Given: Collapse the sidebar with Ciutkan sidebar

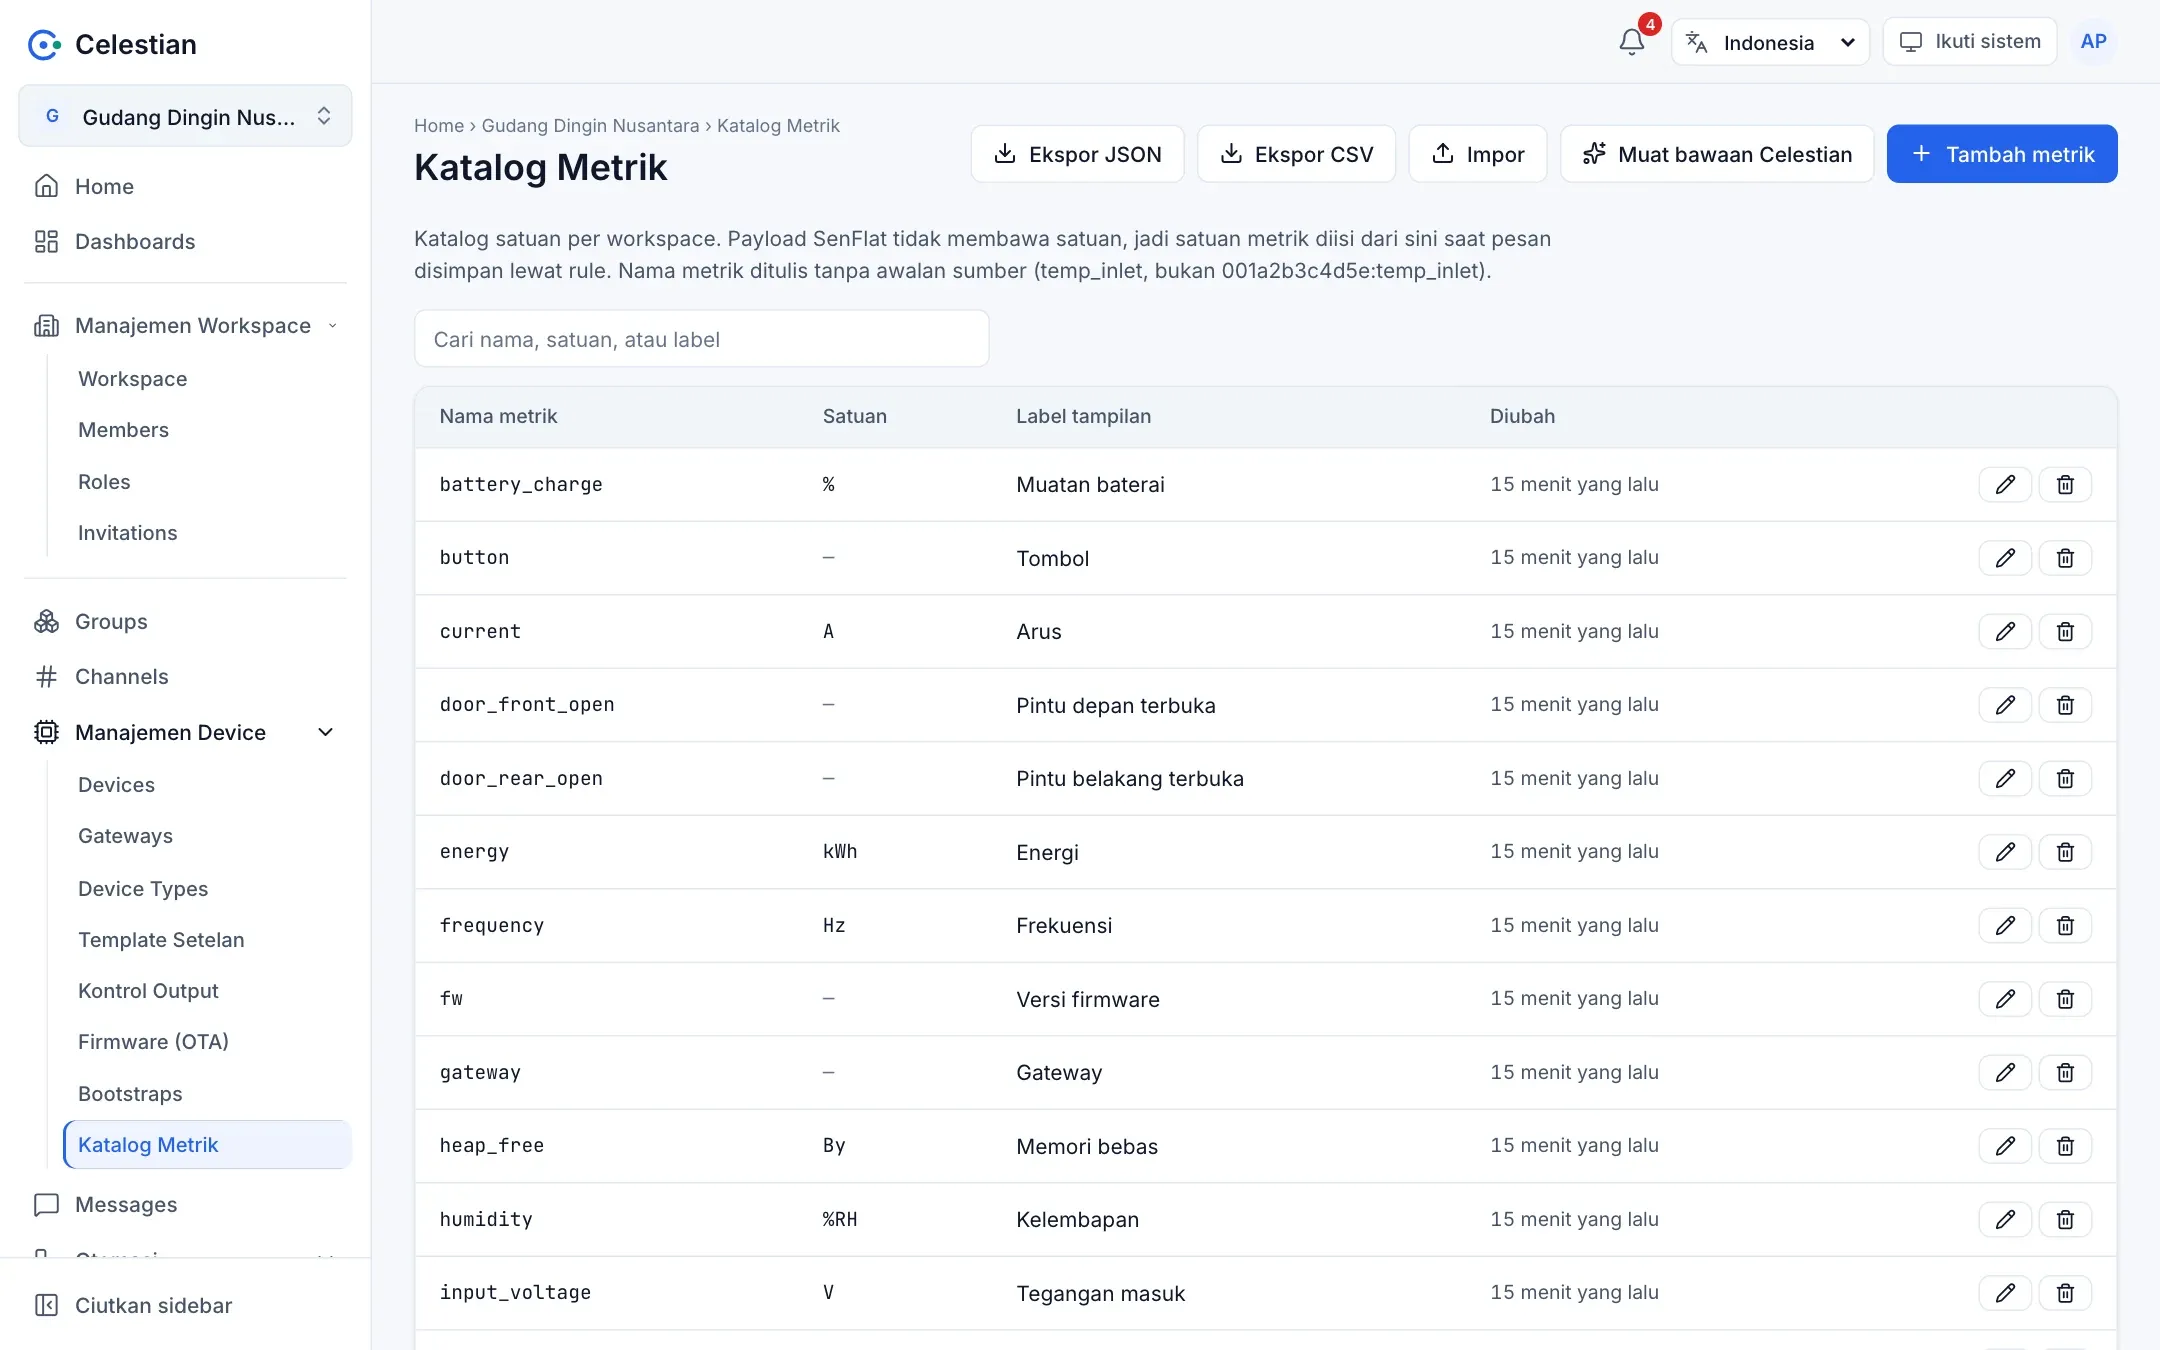Looking at the screenshot, I should tap(133, 1305).
